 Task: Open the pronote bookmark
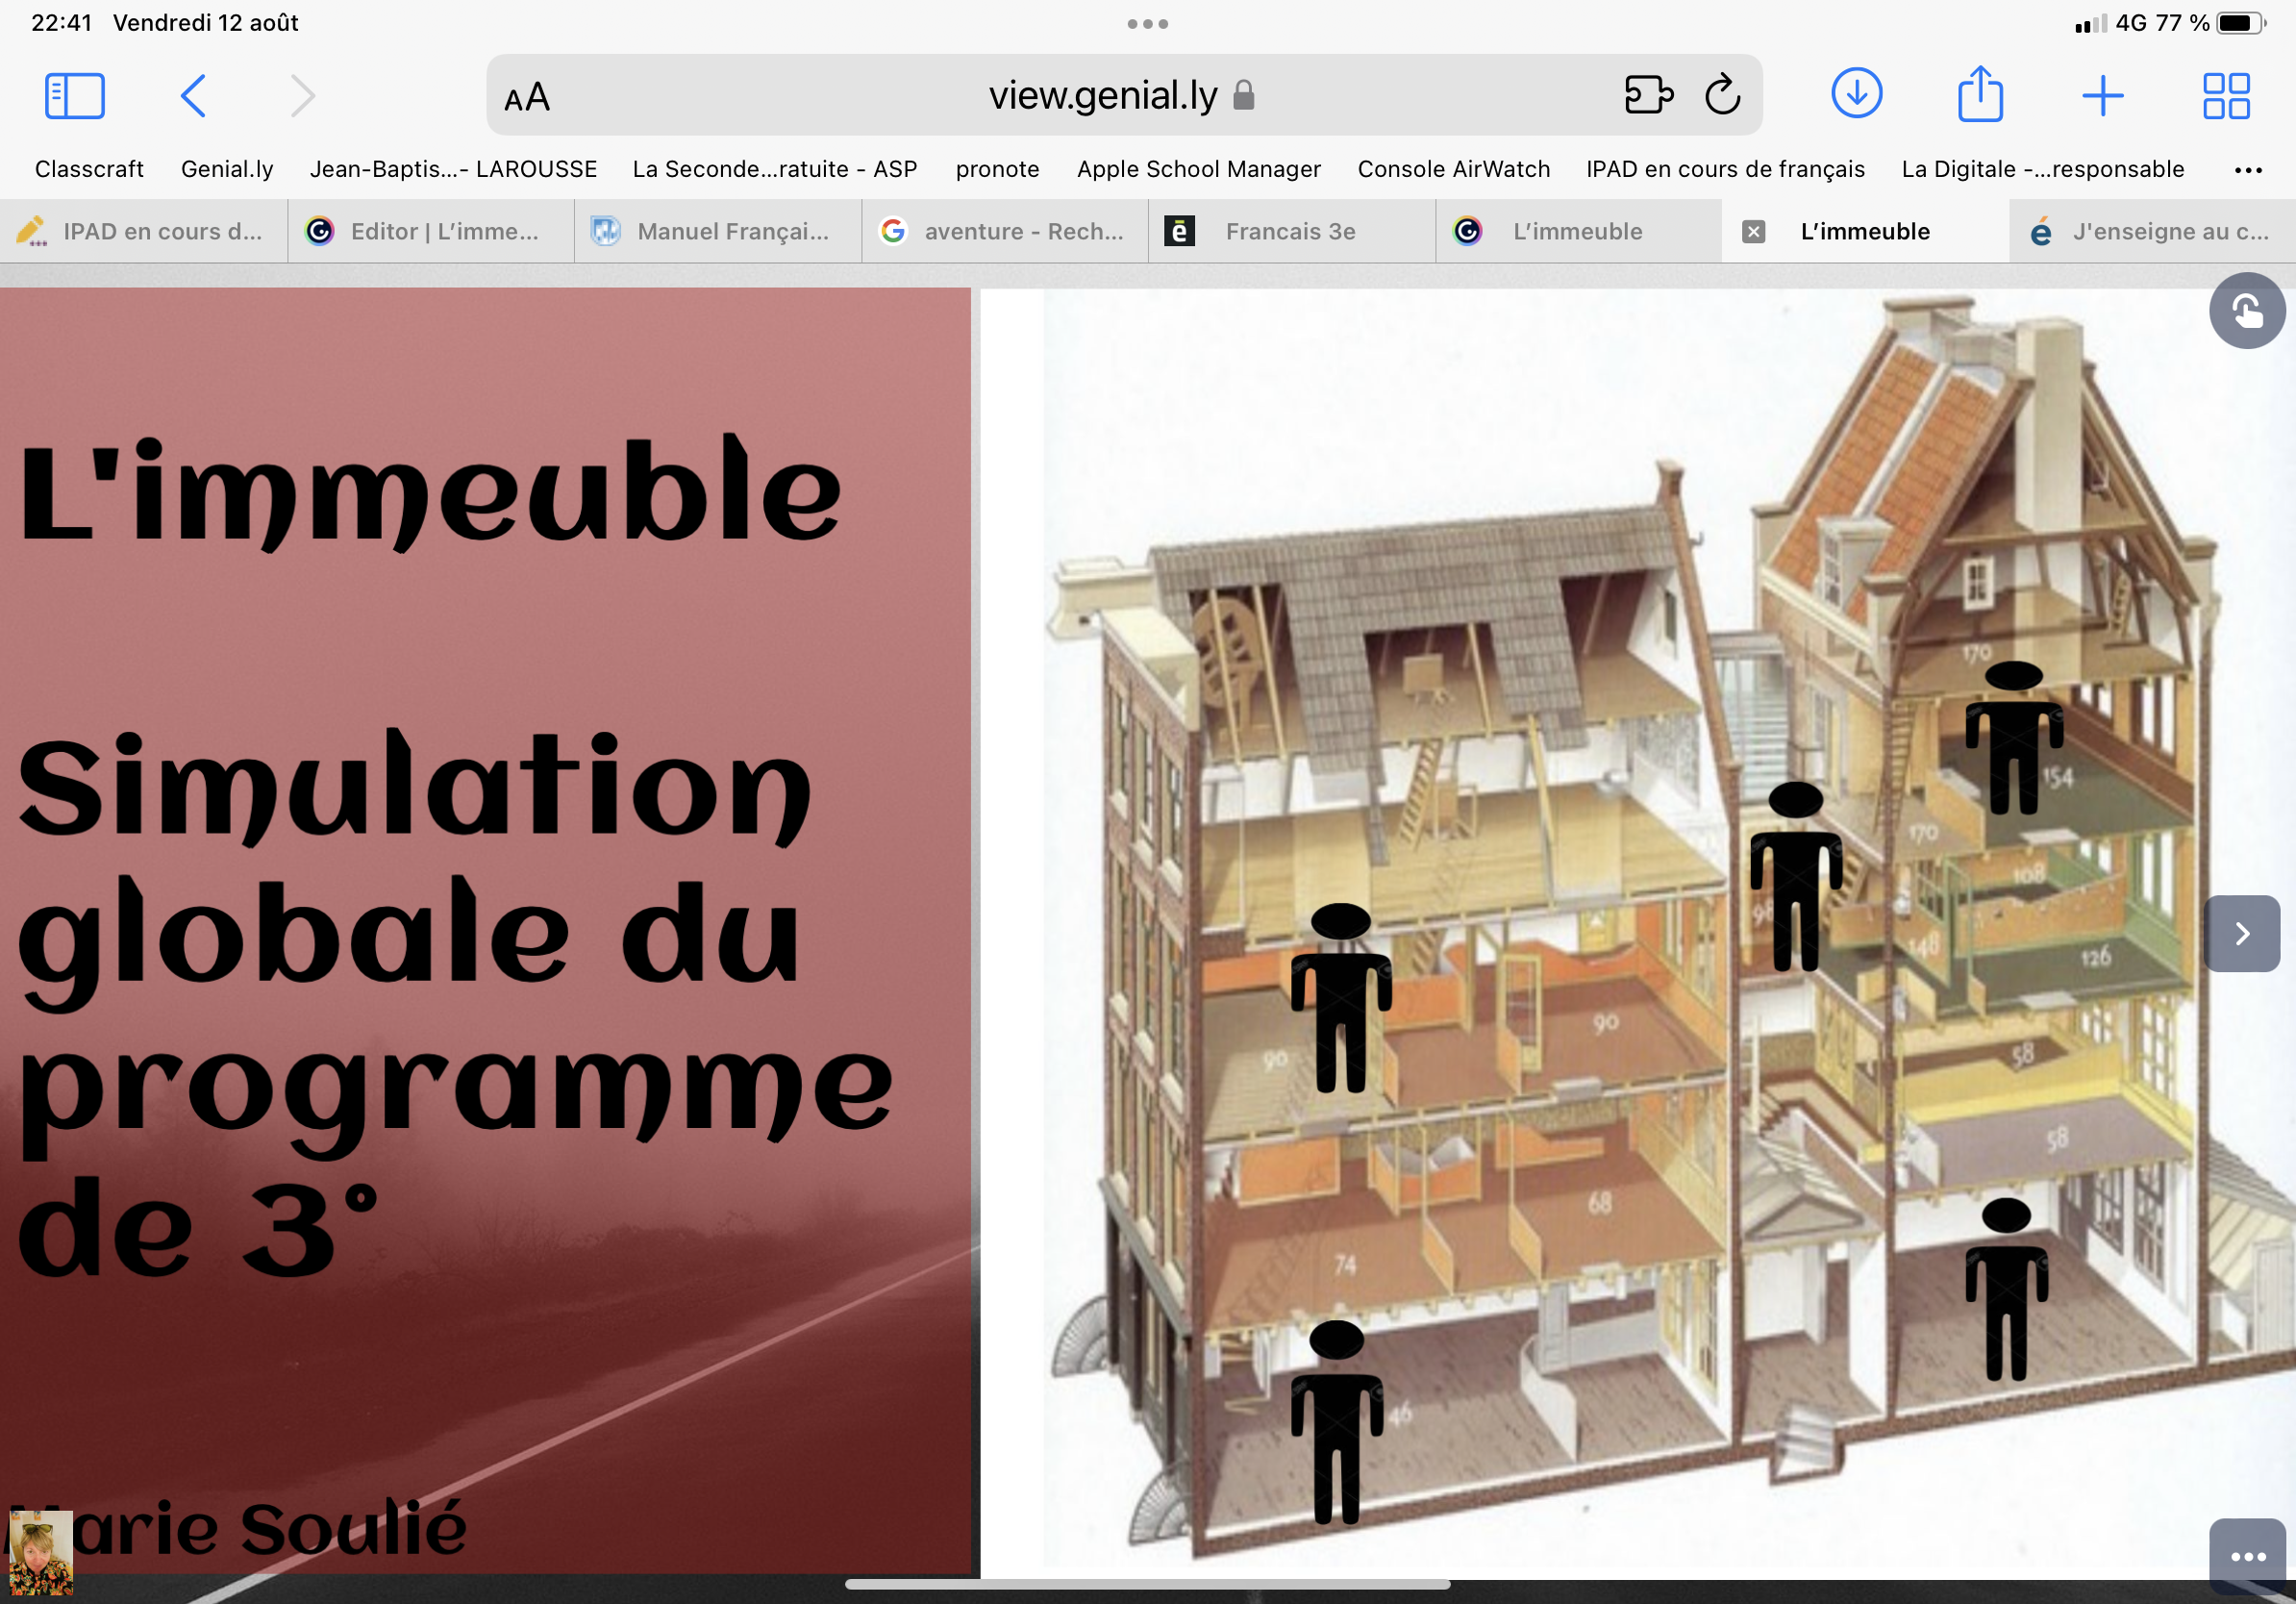(997, 169)
